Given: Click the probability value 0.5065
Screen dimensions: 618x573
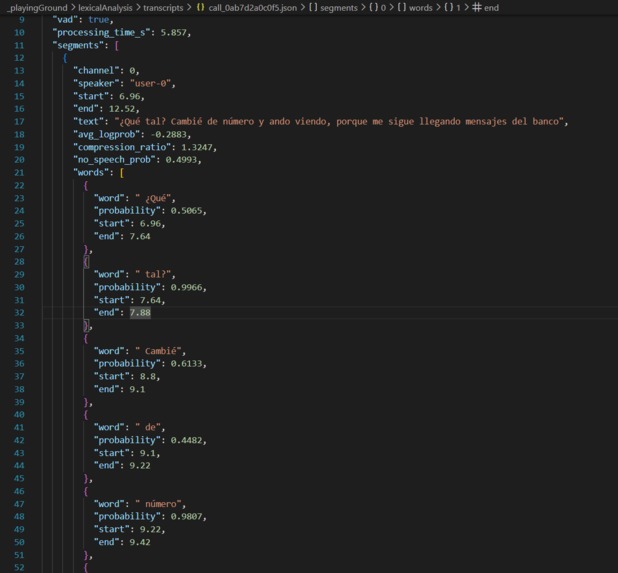Looking at the screenshot, I should click(186, 211).
